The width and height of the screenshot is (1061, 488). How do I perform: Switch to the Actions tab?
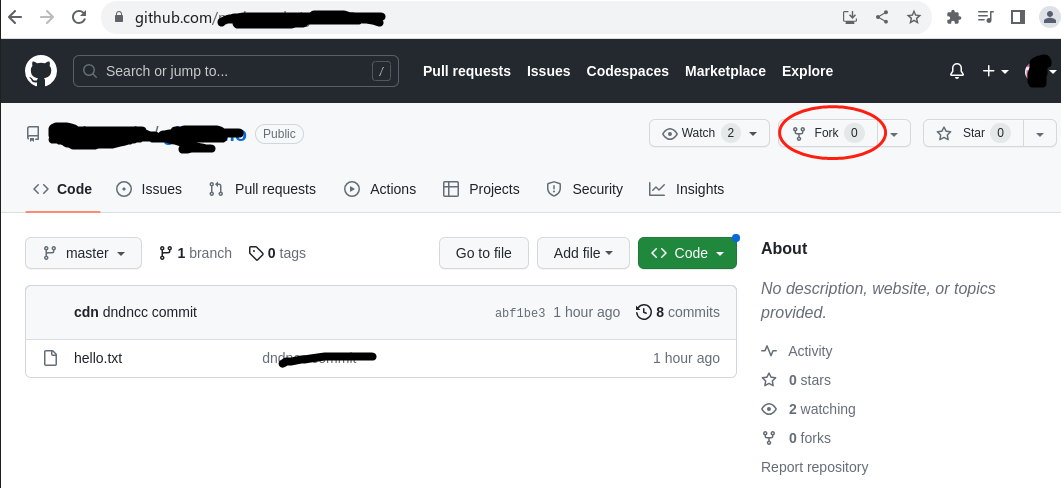pyautogui.click(x=380, y=190)
